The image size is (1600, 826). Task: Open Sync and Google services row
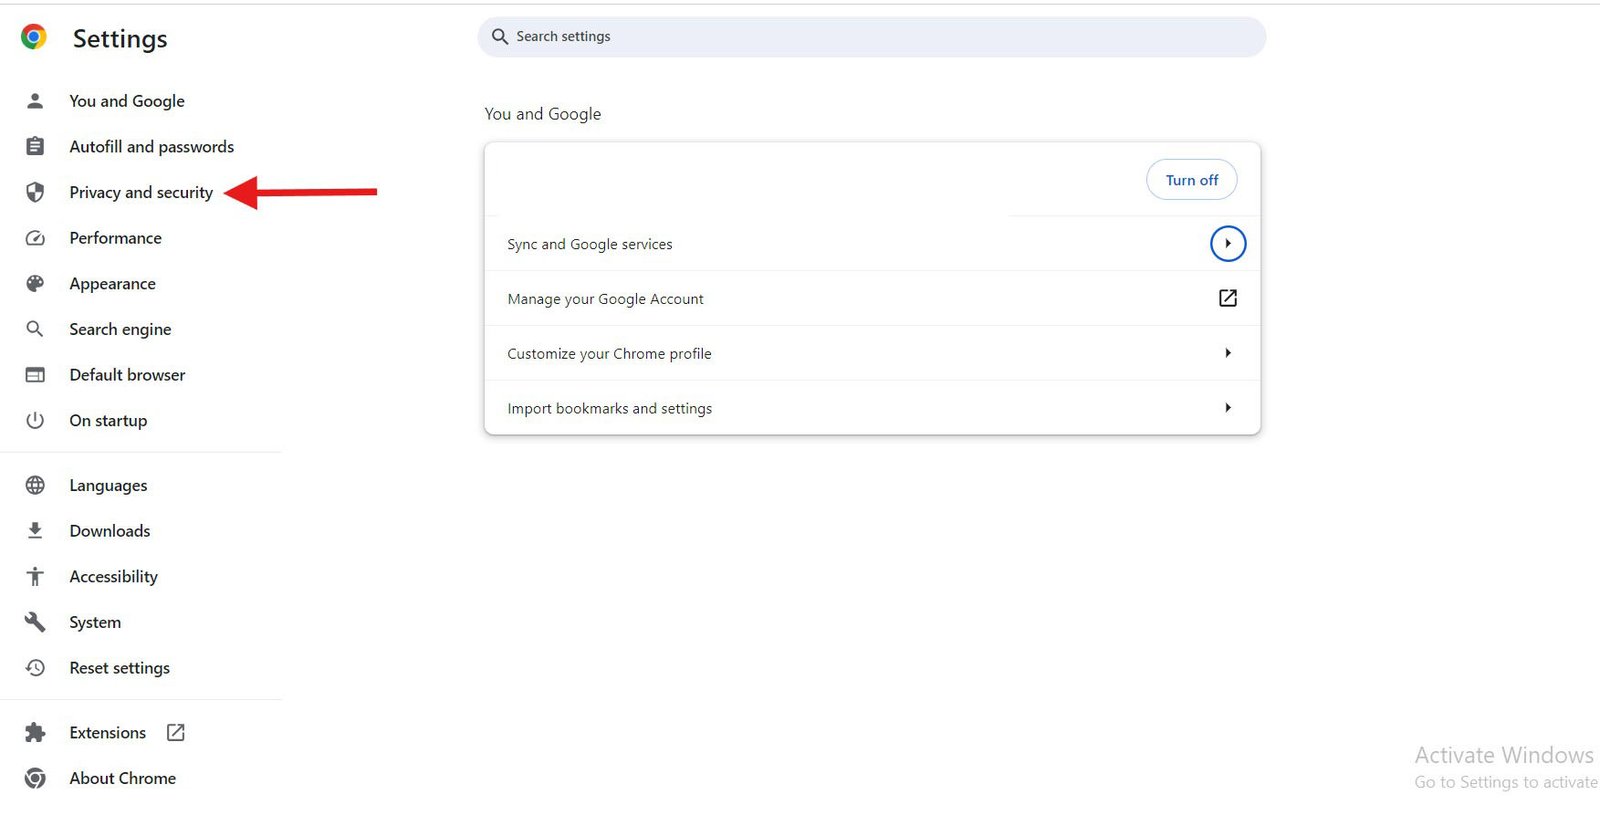(x=872, y=244)
